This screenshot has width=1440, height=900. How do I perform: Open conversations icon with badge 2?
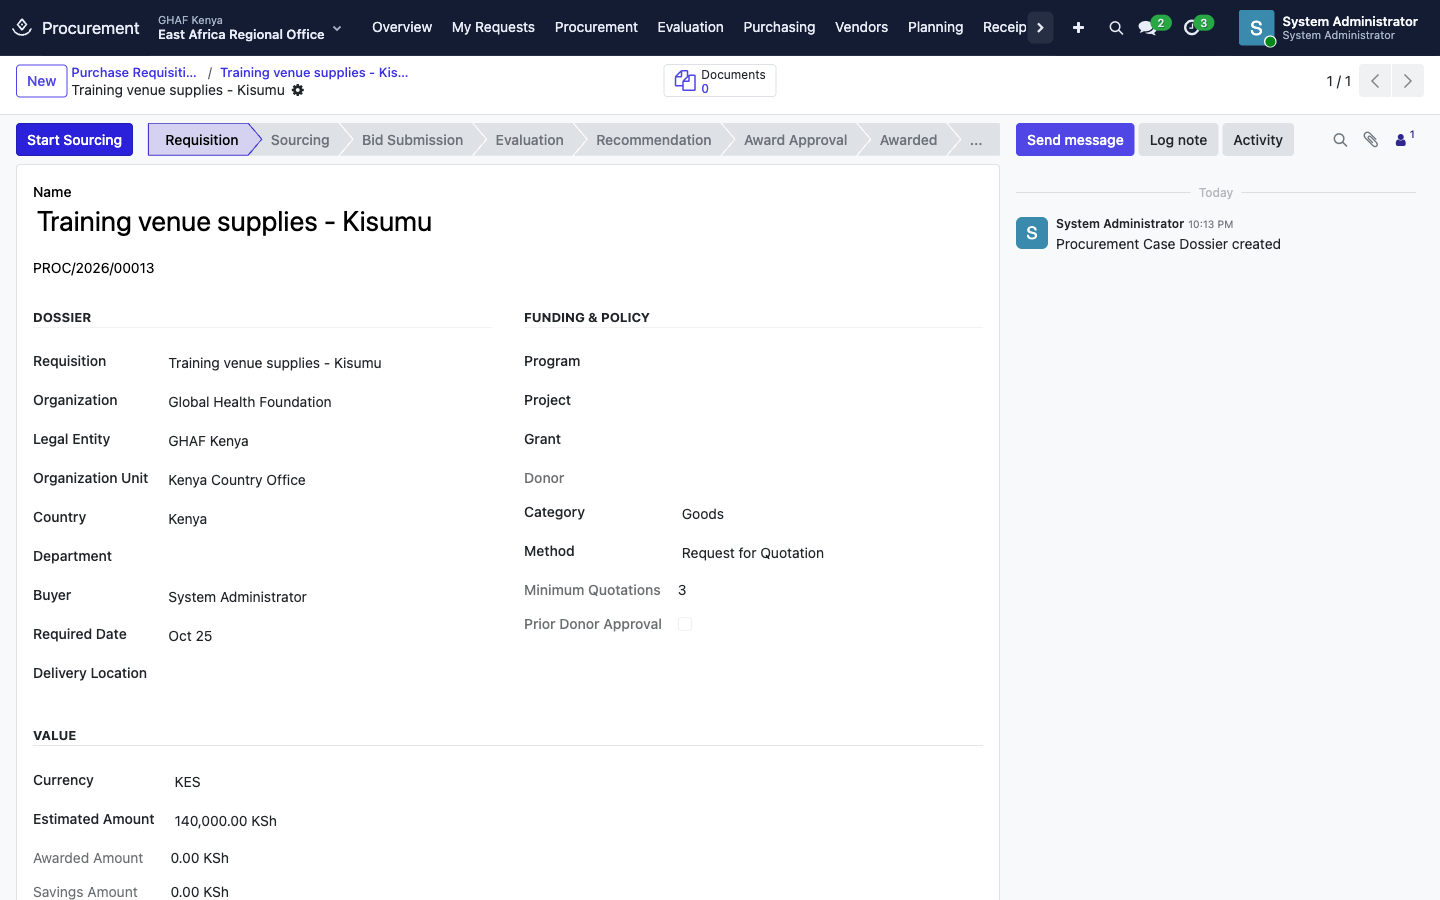(x=1148, y=28)
